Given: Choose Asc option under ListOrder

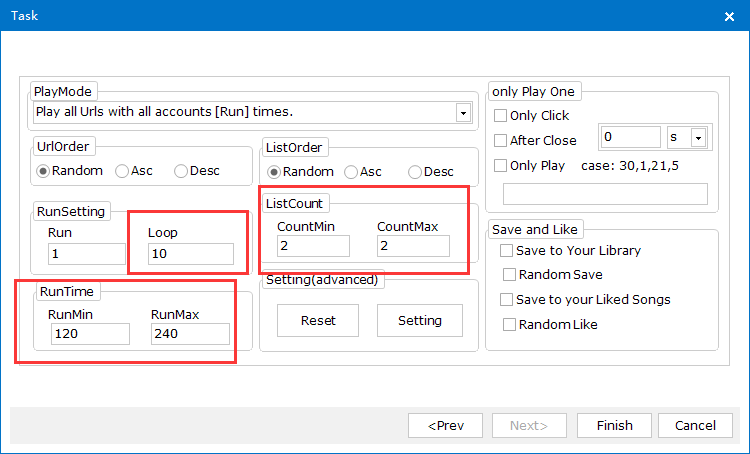Looking at the screenshot, I should coord(352,171).
